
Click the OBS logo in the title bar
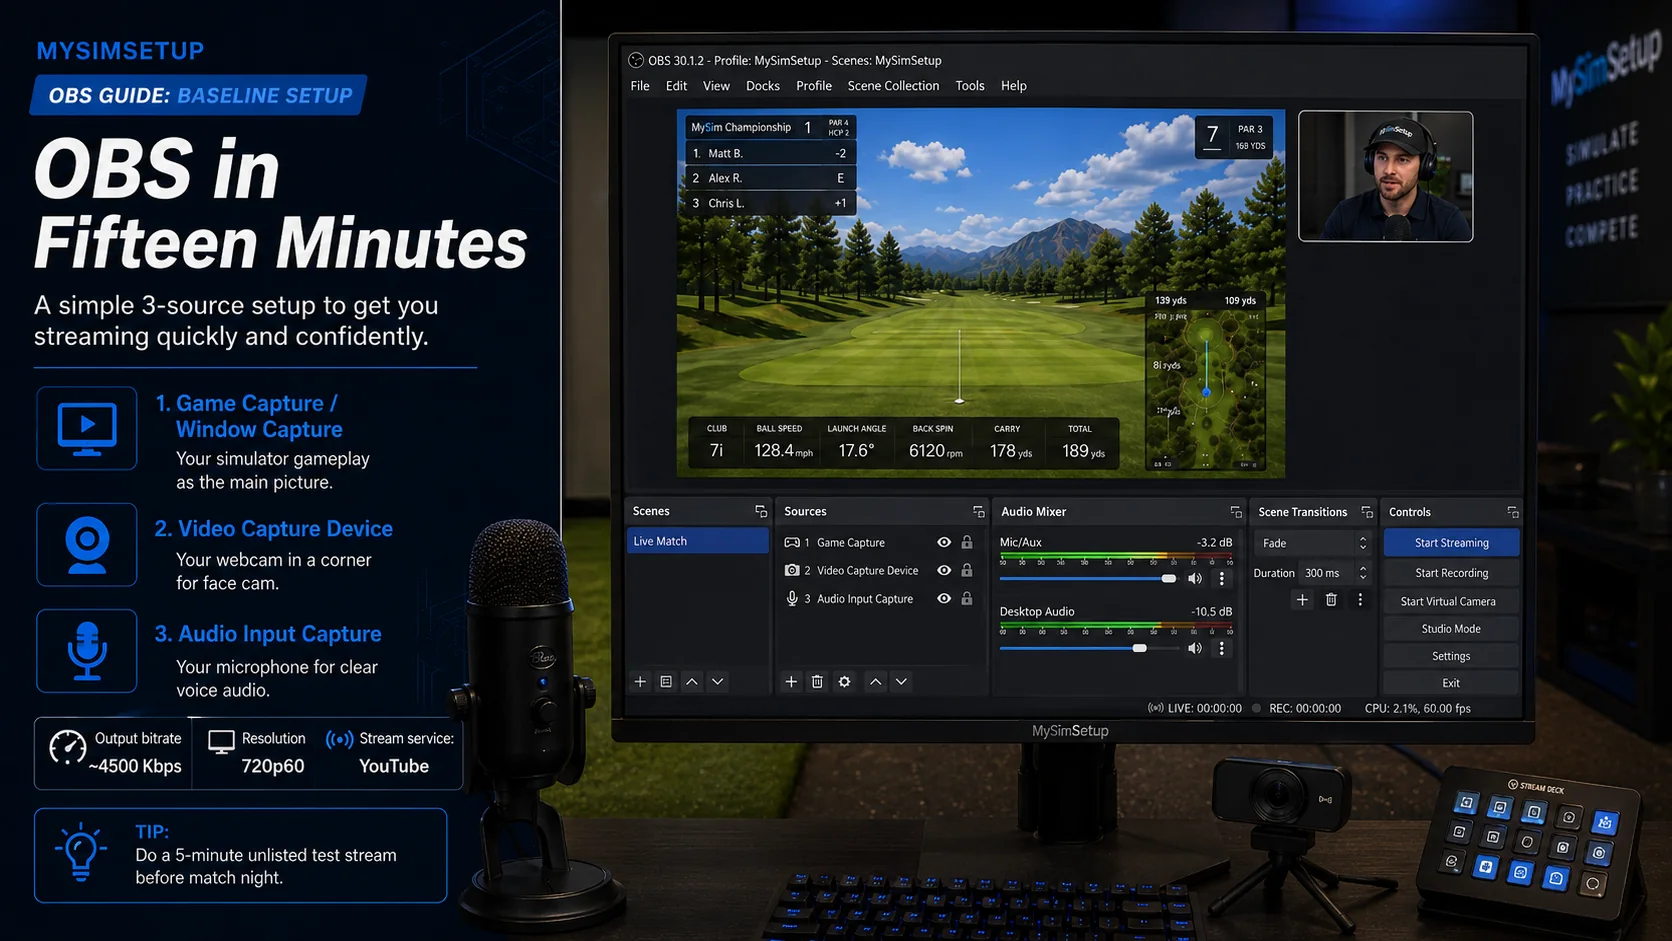636,60
